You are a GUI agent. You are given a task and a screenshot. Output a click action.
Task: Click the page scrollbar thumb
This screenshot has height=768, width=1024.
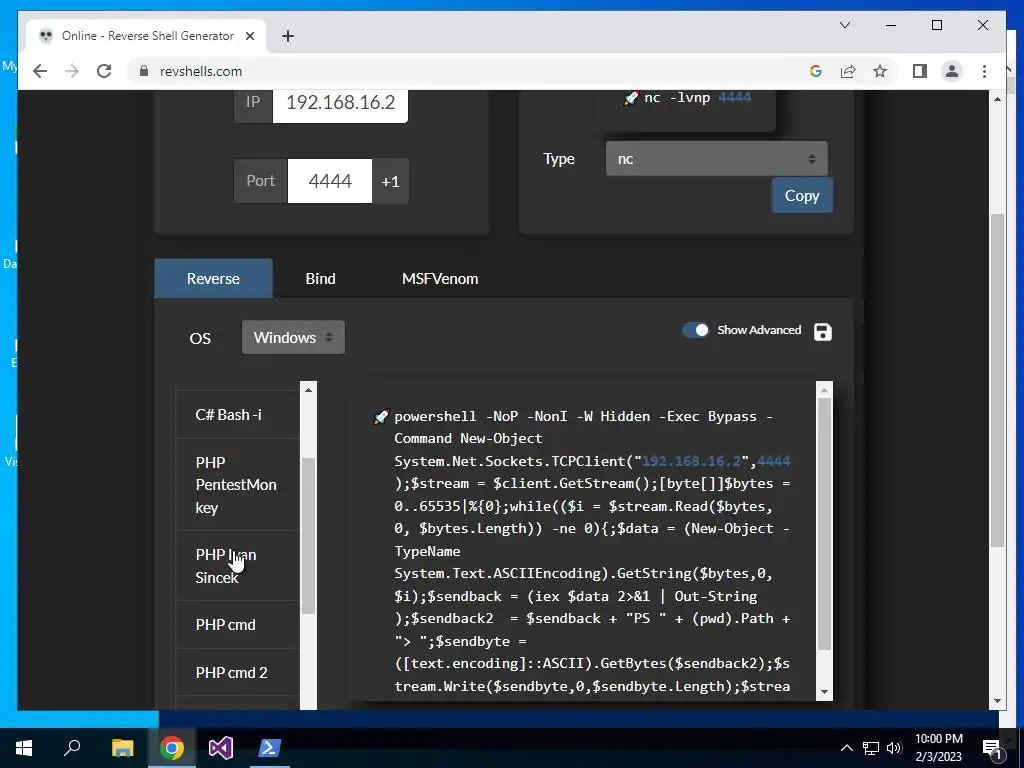tap(997, 380)
